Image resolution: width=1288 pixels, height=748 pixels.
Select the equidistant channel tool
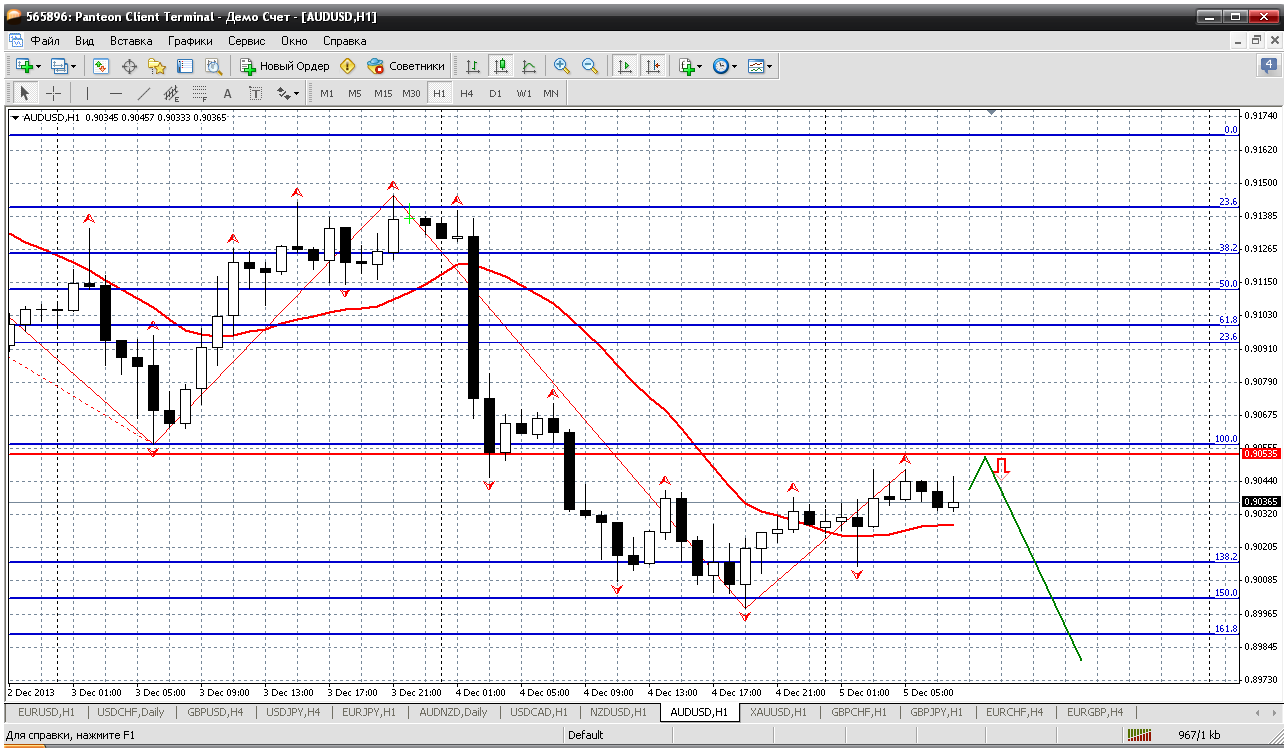[171, 93]
